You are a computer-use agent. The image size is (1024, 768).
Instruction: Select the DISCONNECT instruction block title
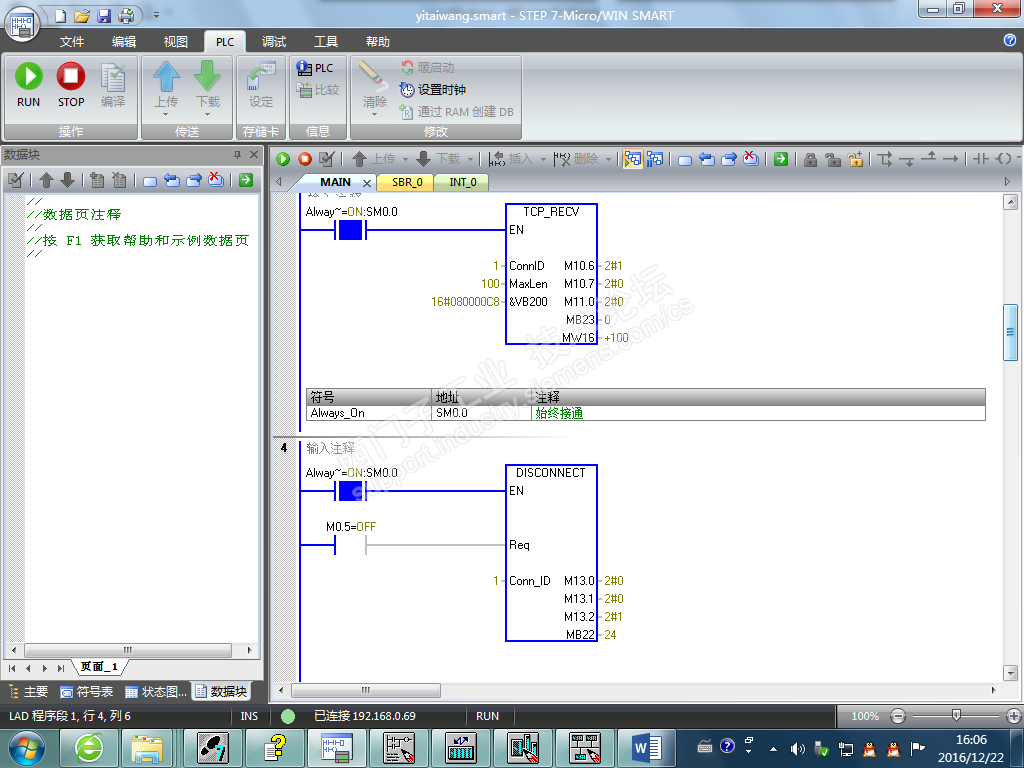pos(551,473)
